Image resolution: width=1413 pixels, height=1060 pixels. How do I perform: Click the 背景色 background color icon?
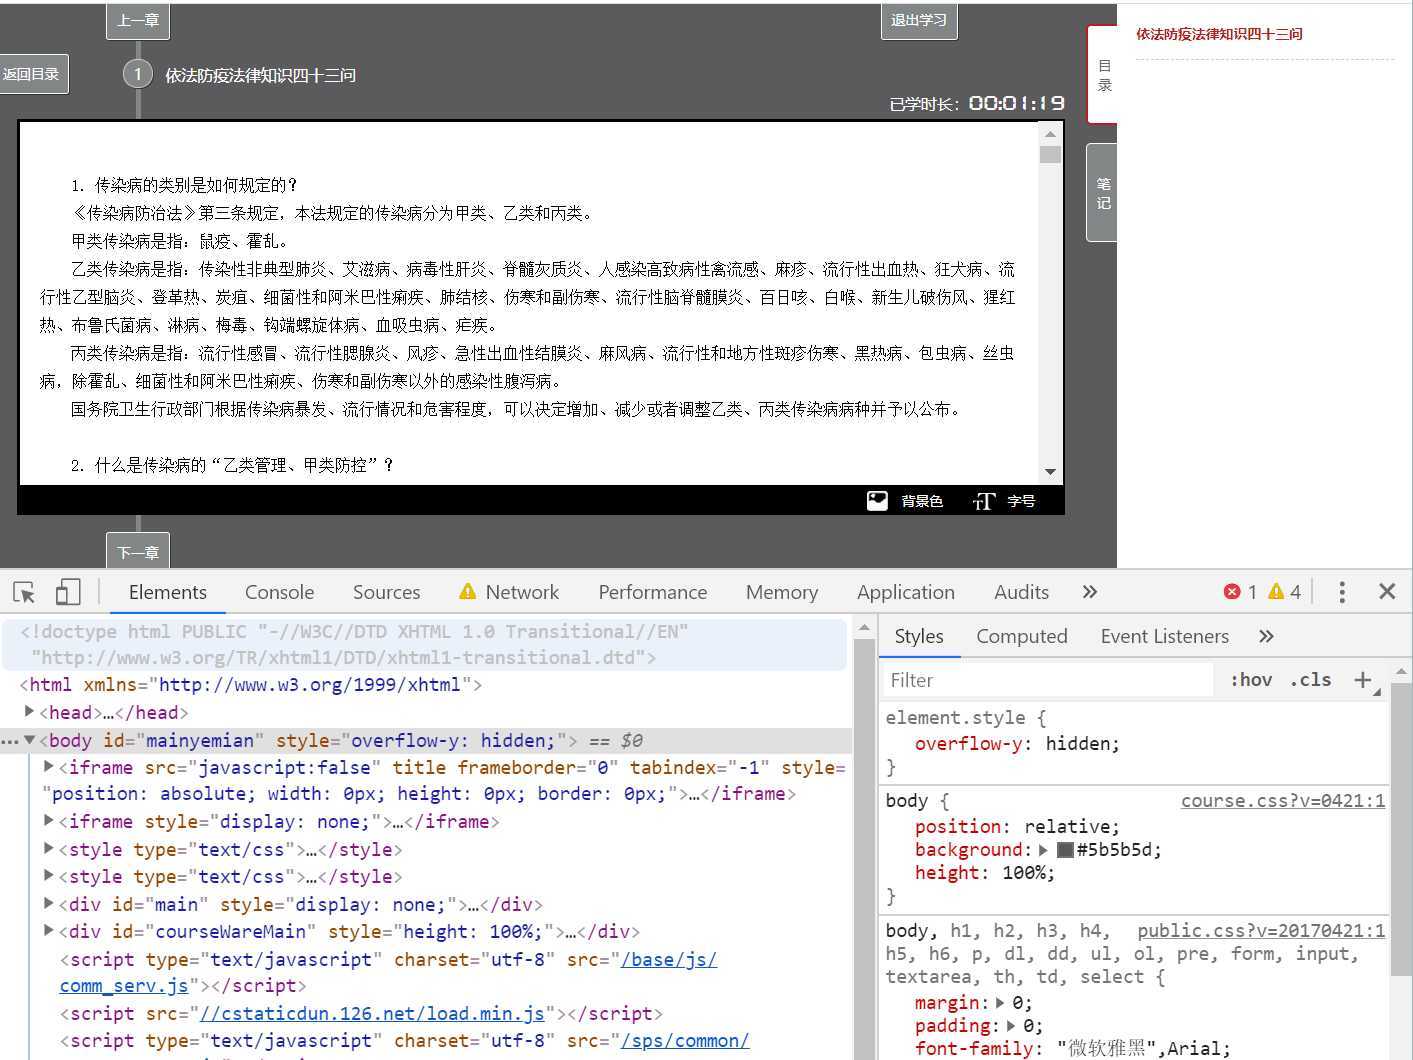coord(877,501)
